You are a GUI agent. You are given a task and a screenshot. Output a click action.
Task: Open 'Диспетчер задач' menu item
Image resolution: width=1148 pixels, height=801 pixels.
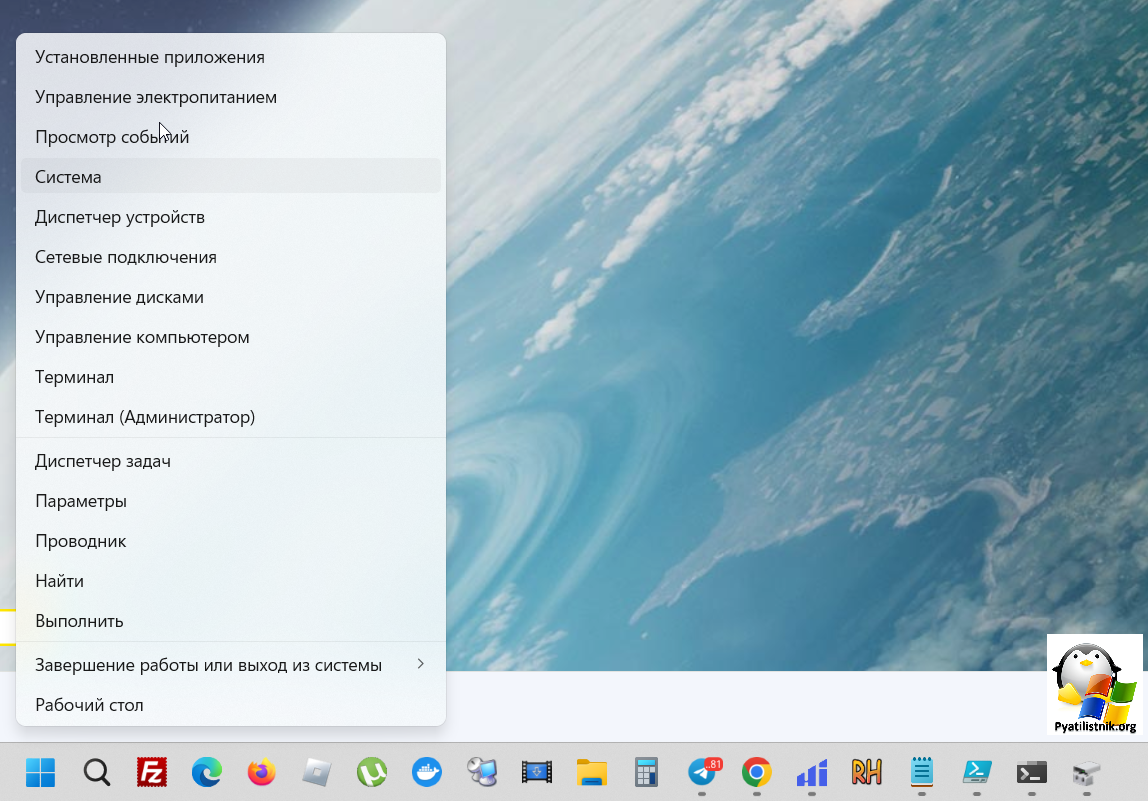coord(231,461)
